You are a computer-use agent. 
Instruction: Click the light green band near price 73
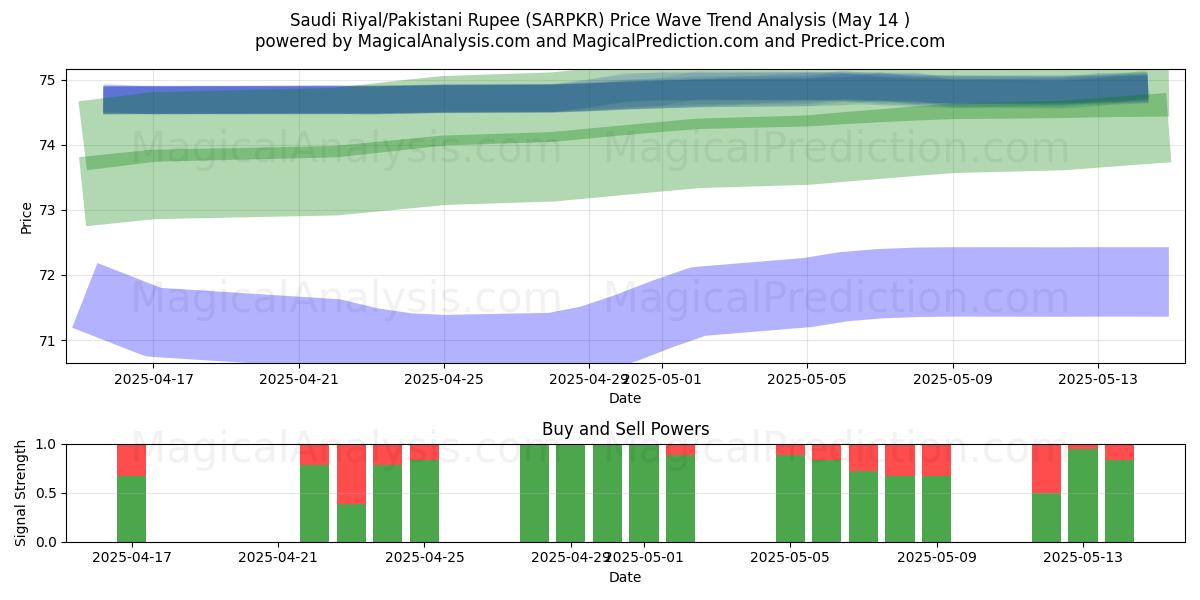[x=625, y=170]
